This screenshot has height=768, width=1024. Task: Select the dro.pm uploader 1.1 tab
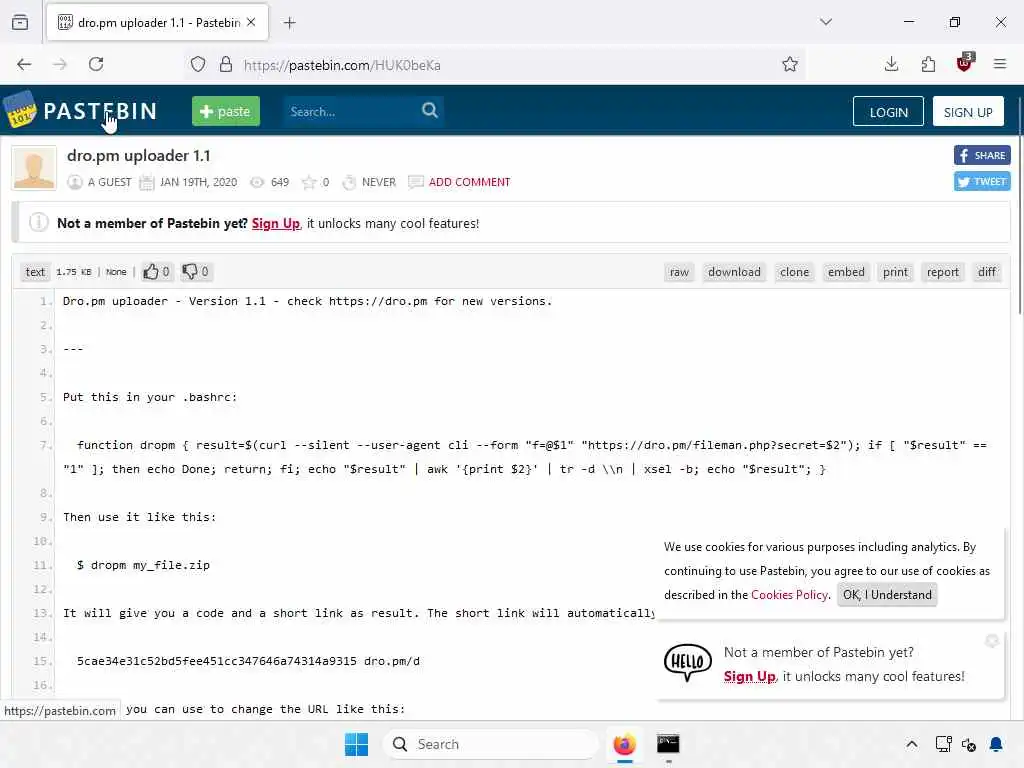(157, 23)
